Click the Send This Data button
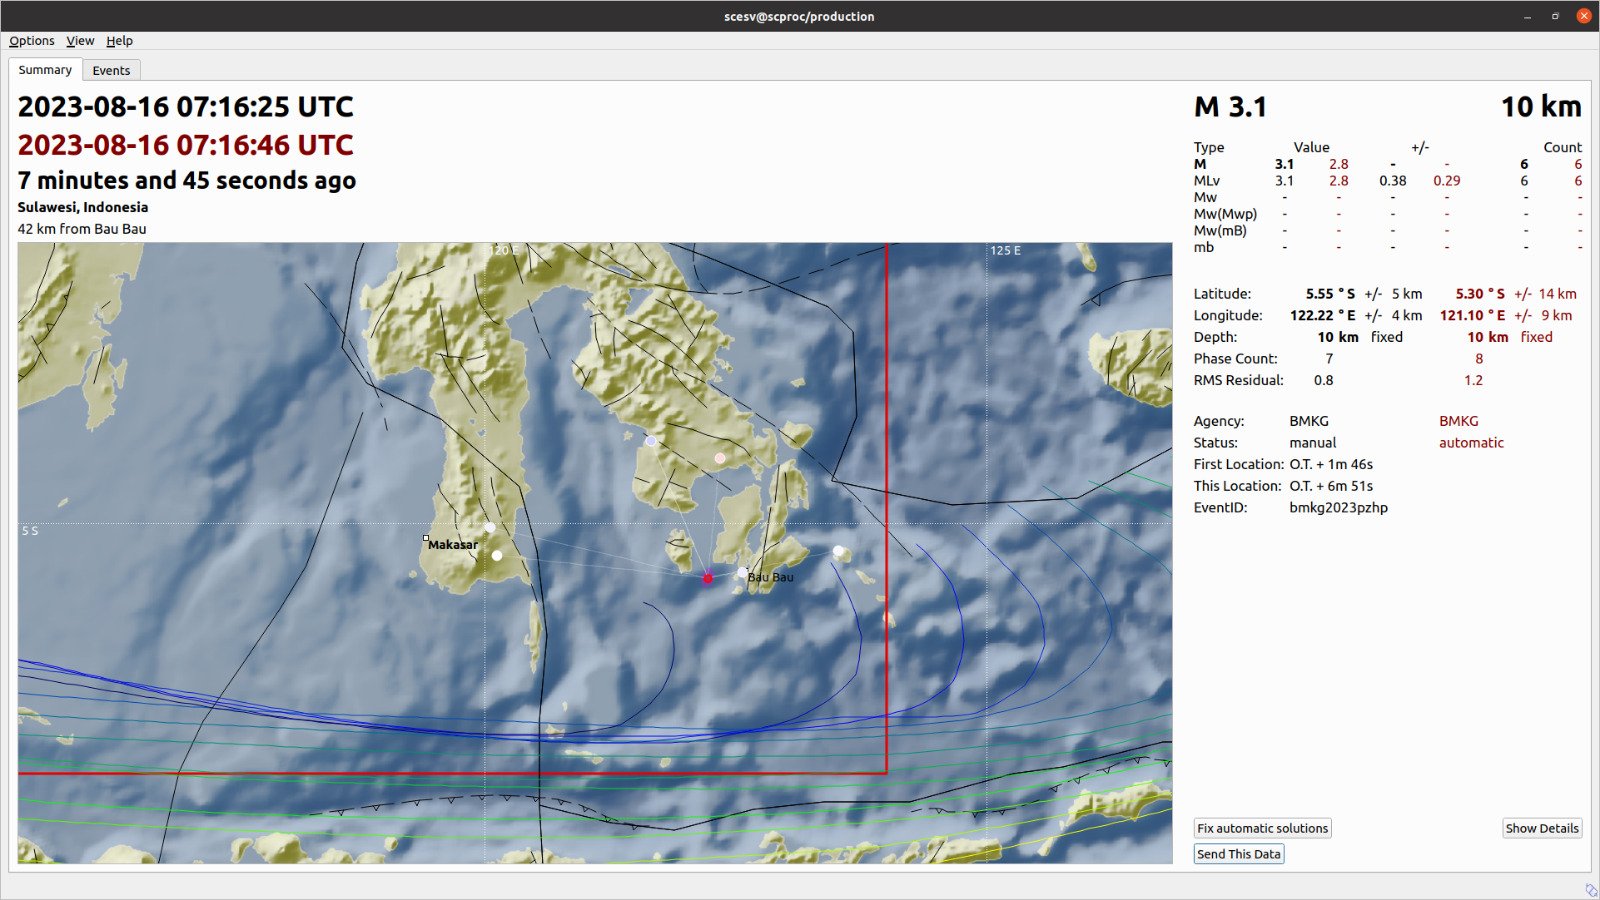This screenshot has width=1600, height=900. click(x=1238, y=853)
